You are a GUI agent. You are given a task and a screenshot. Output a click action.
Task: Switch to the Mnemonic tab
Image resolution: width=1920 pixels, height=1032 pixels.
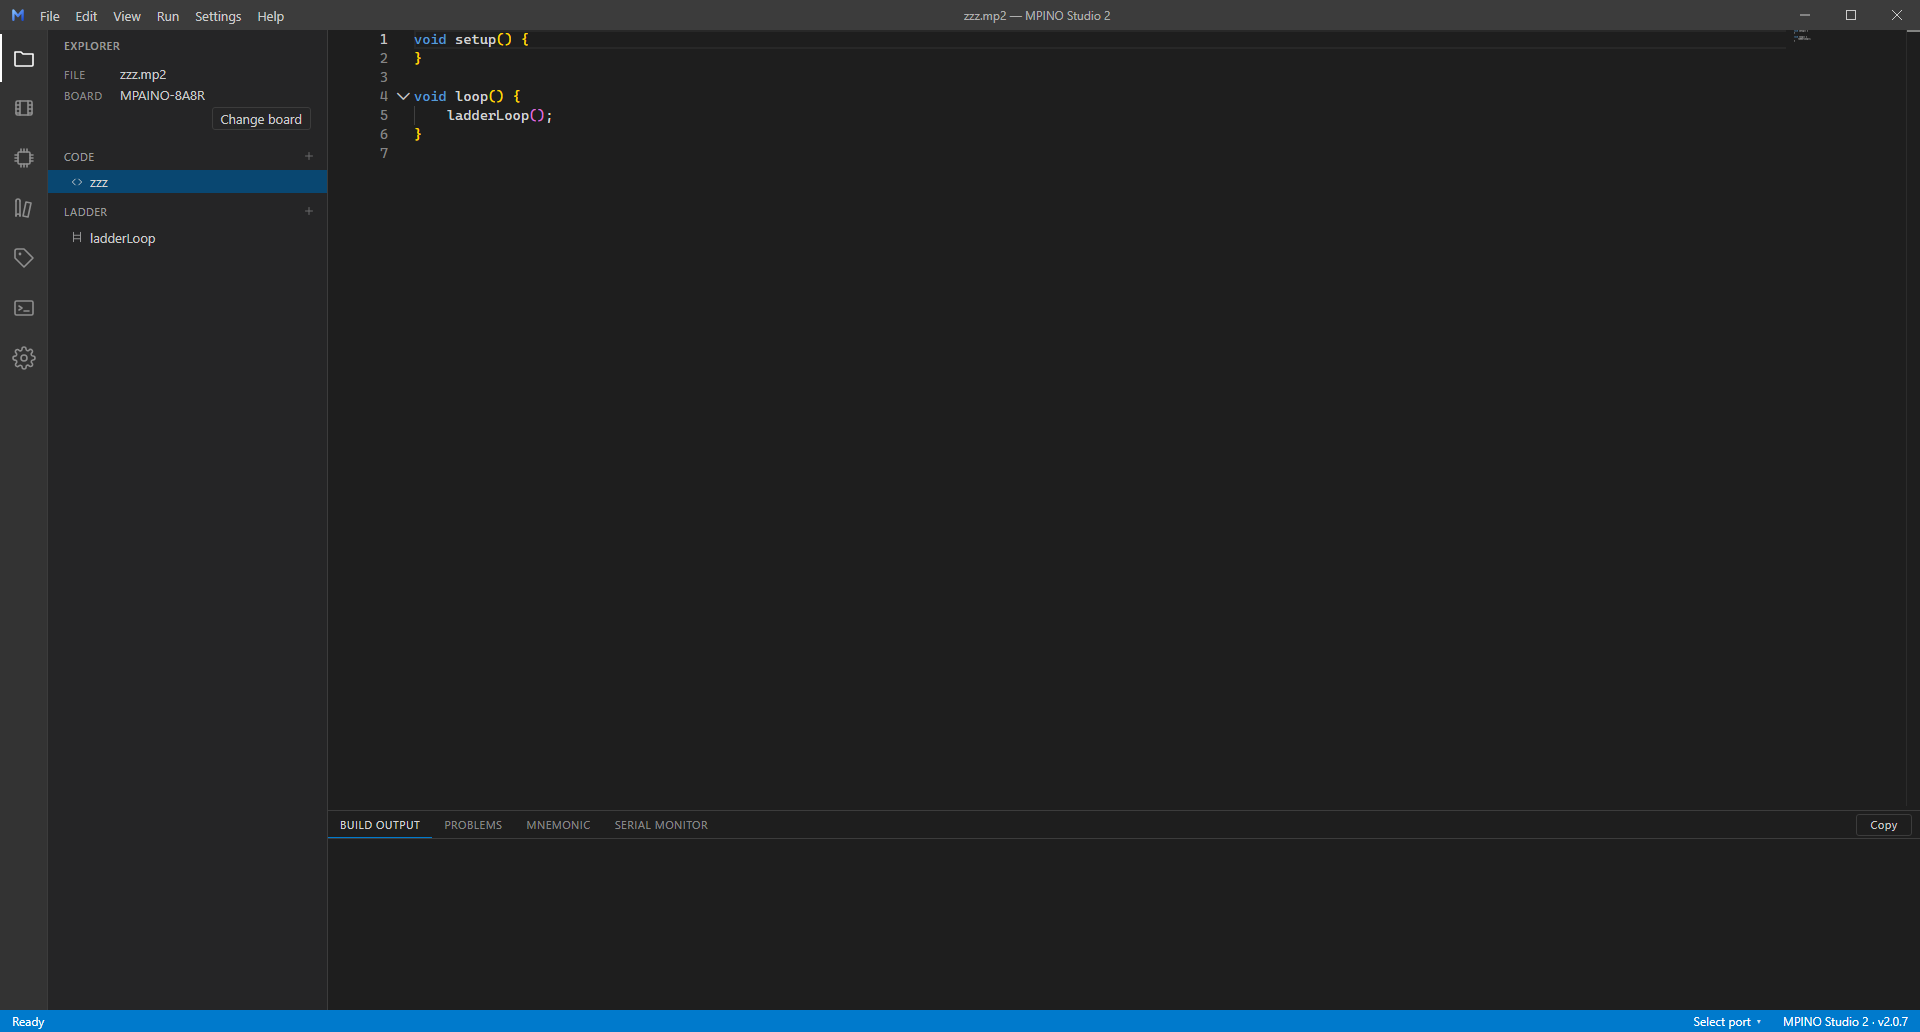point(558,825)
